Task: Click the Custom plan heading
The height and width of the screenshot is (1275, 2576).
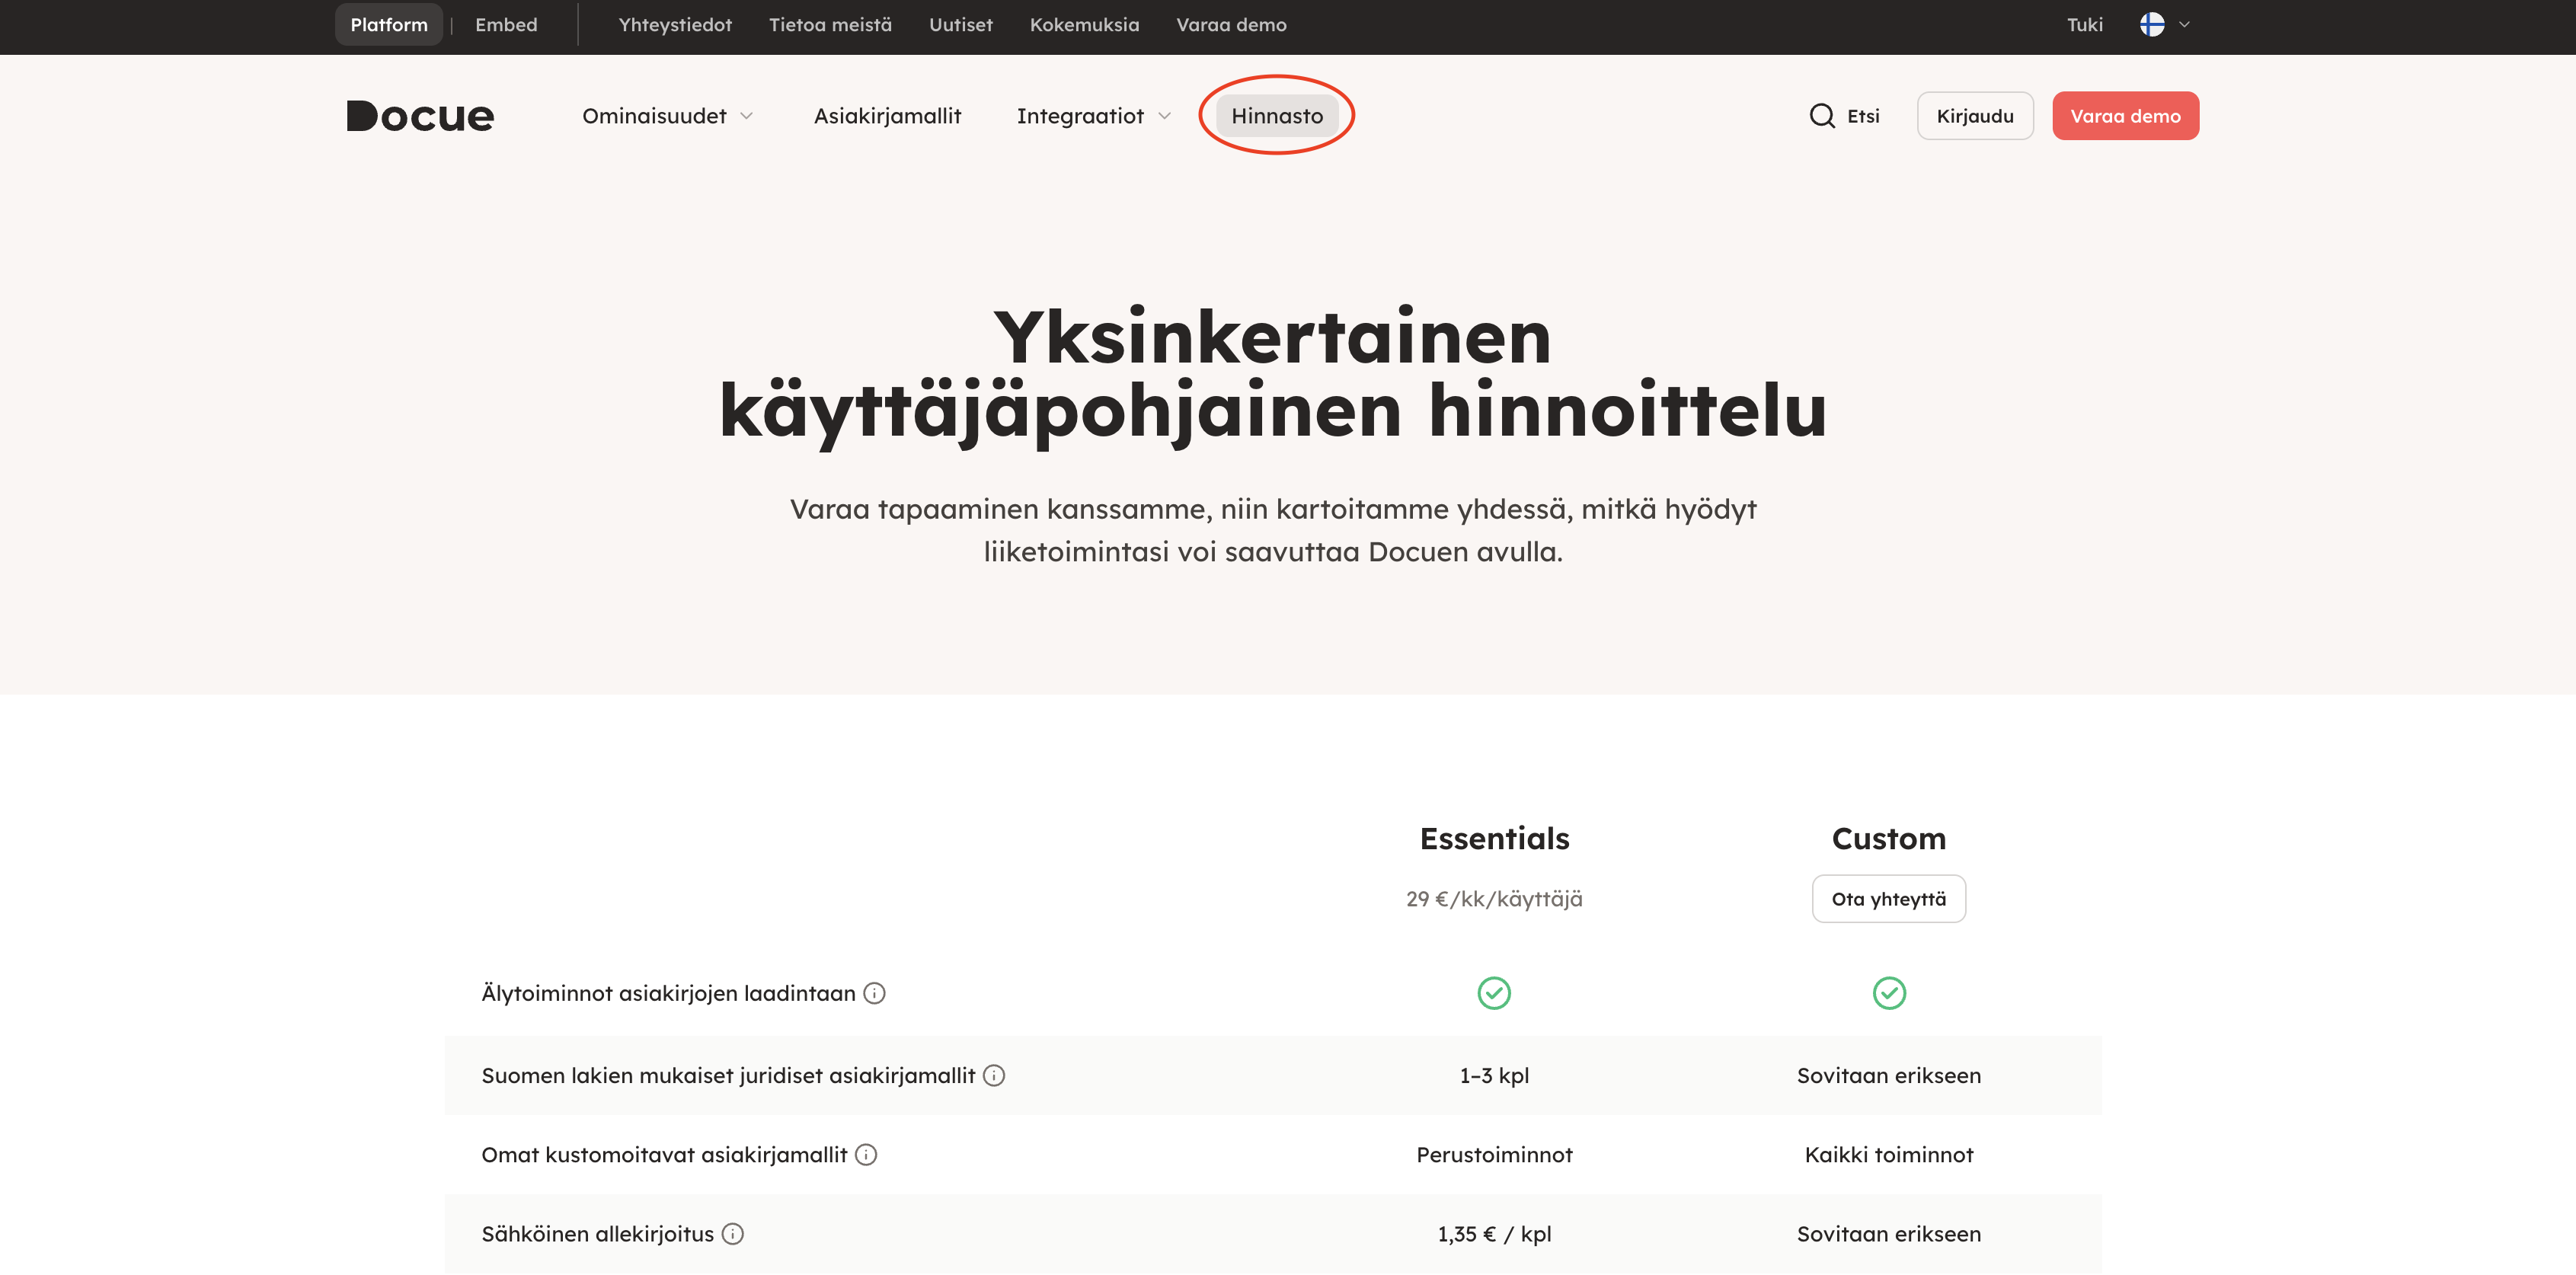Action: point(1889,838)
